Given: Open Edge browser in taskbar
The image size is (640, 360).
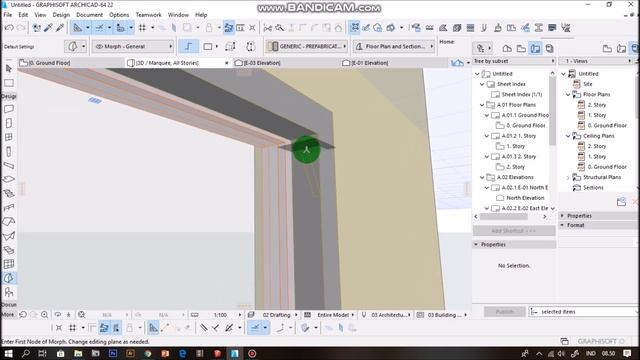Looking at the screenshot, I should [182, 353].
